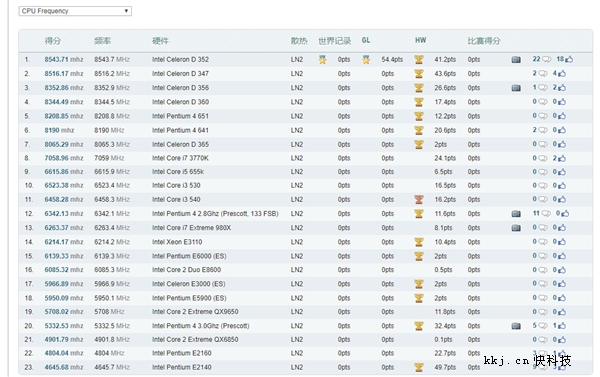Open the CPU Frequency dropdown
The image size is (600, 377).
75,11
